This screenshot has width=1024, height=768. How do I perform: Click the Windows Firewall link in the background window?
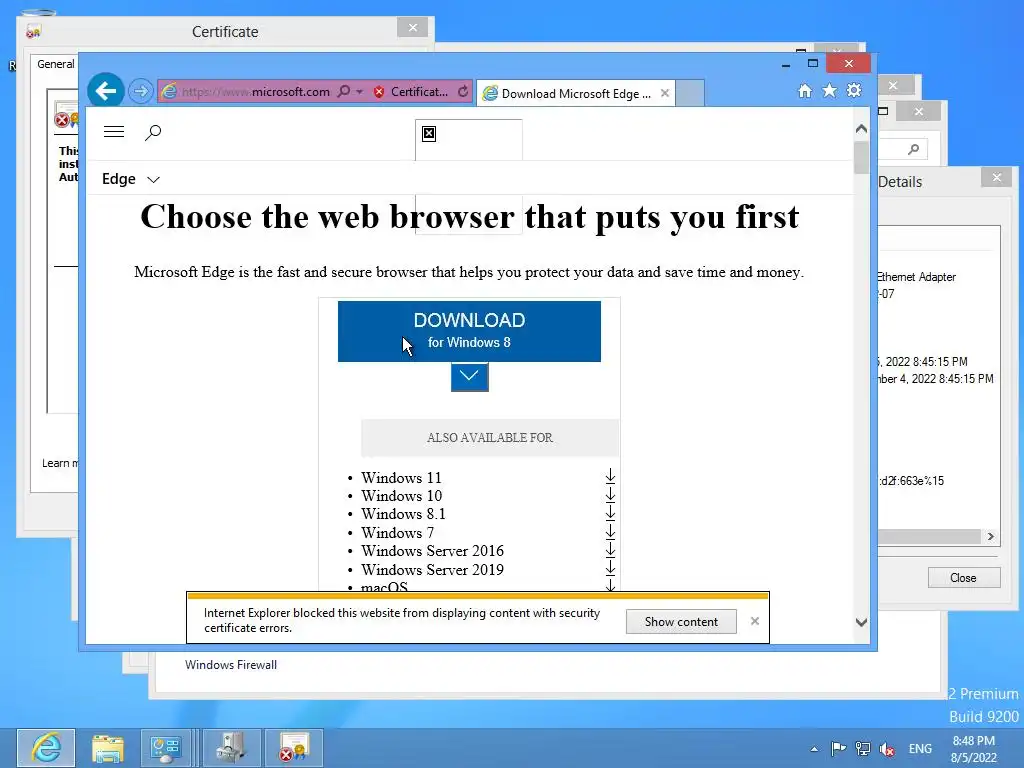click(231, 665)
